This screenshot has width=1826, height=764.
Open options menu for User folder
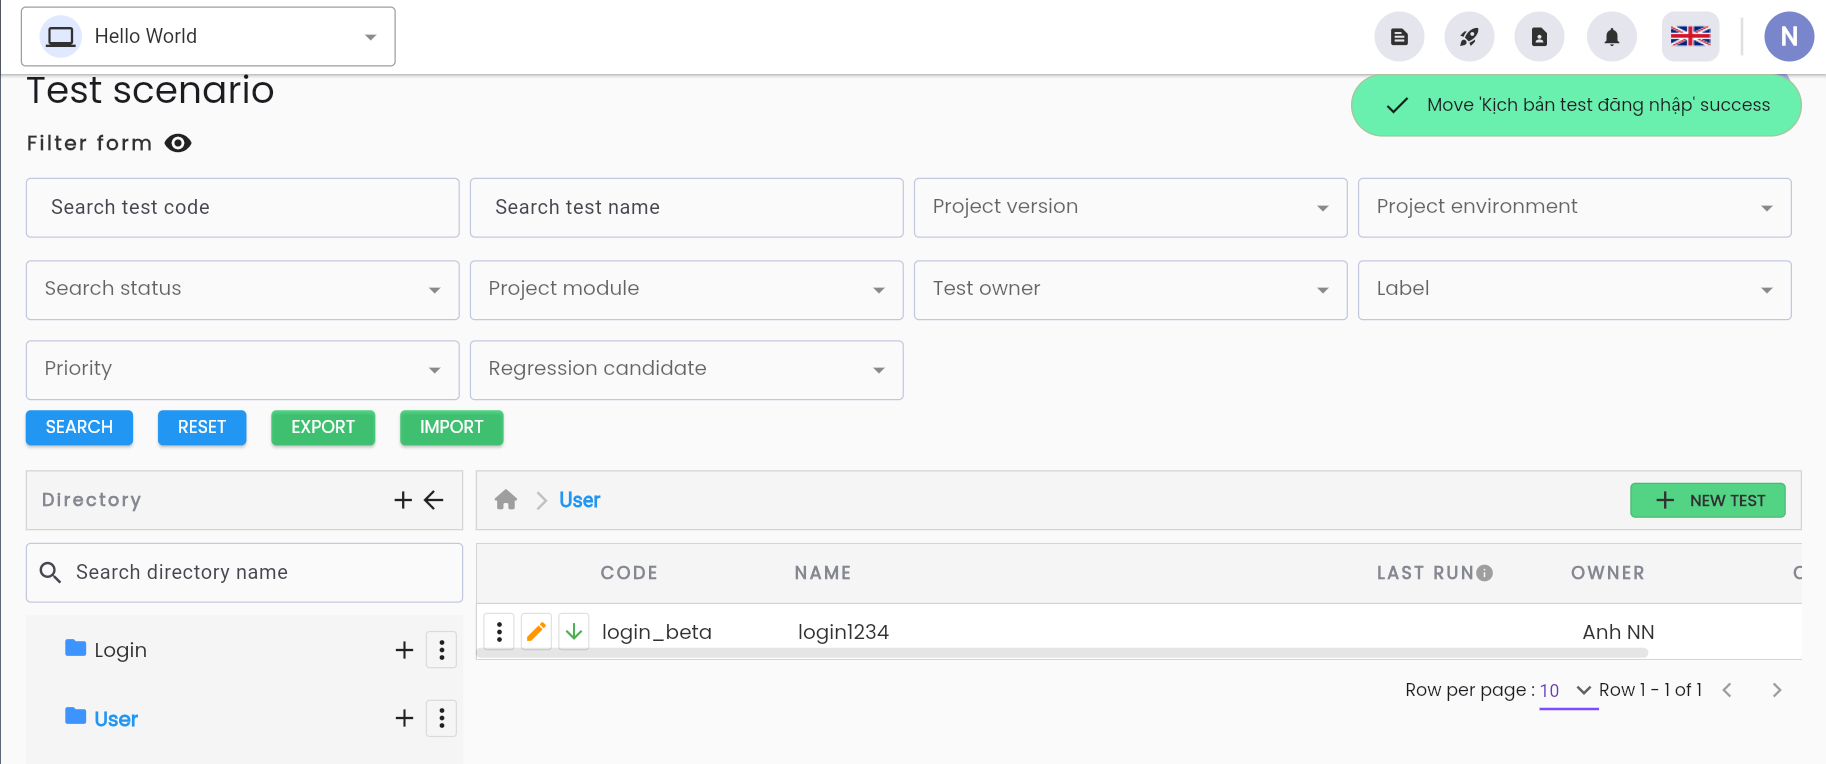pos(442,718)
